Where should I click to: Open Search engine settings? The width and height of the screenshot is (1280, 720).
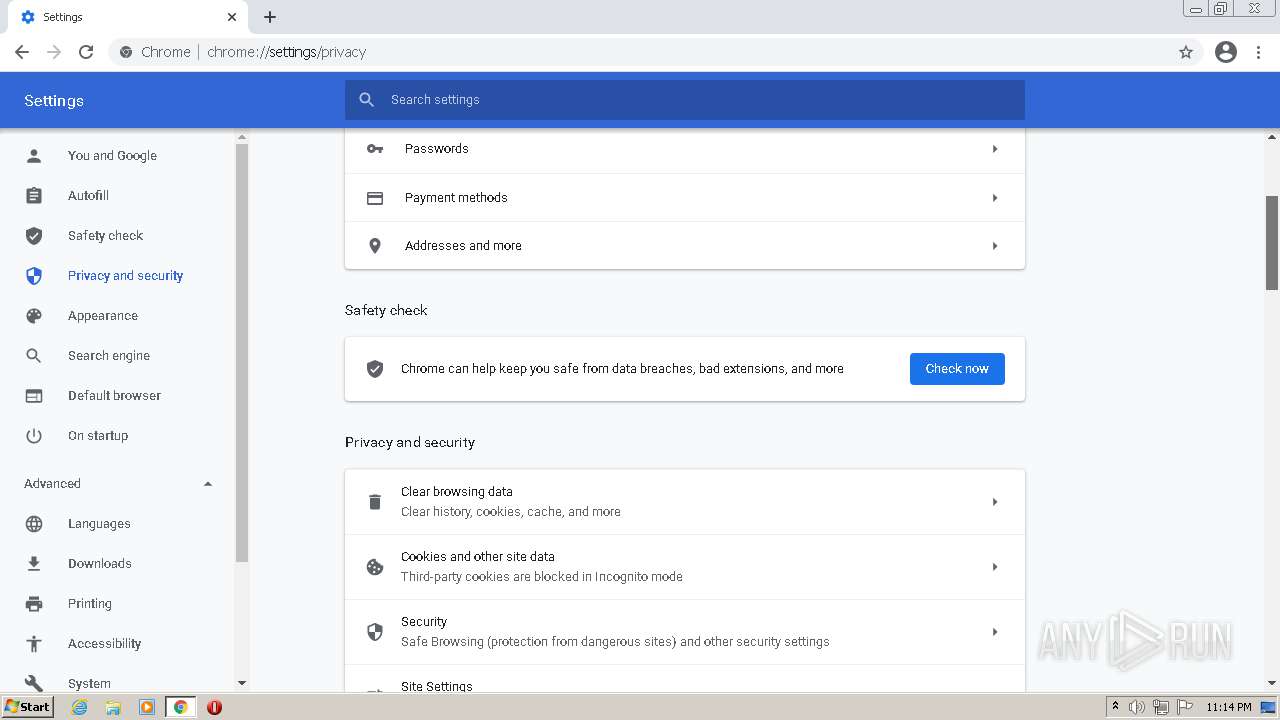109,356
